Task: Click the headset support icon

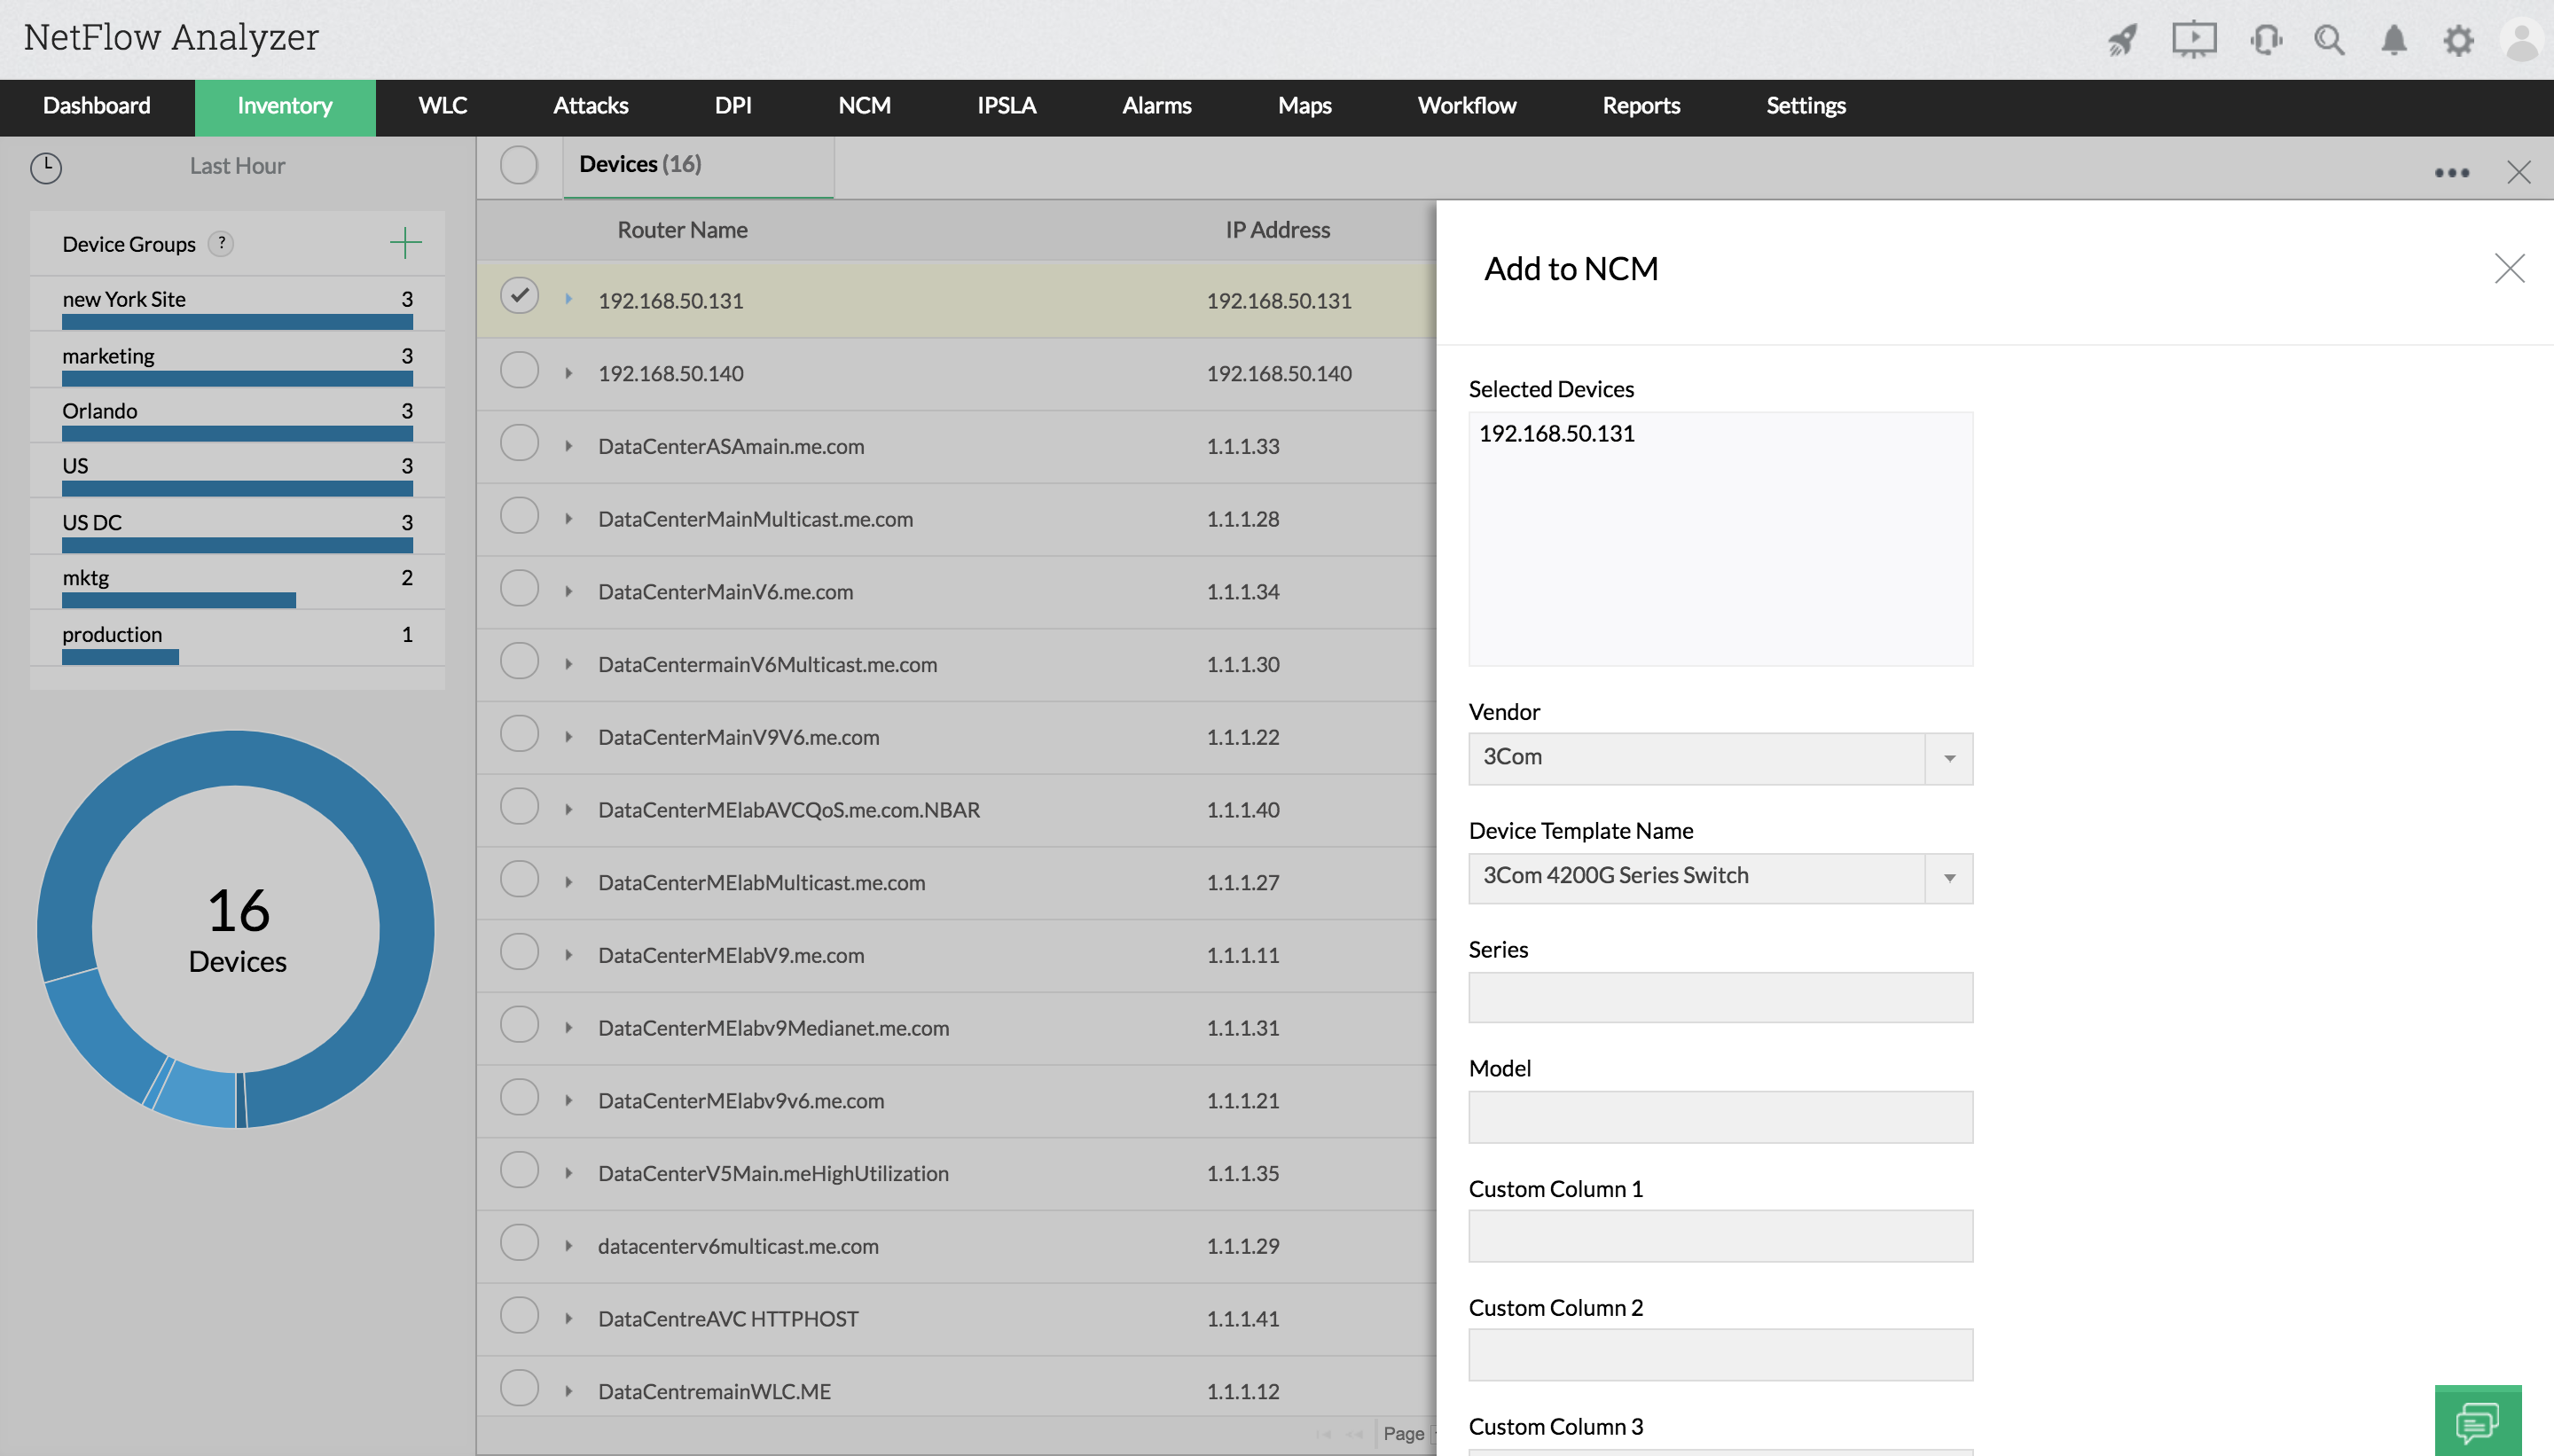Action: click(2265, 40)
